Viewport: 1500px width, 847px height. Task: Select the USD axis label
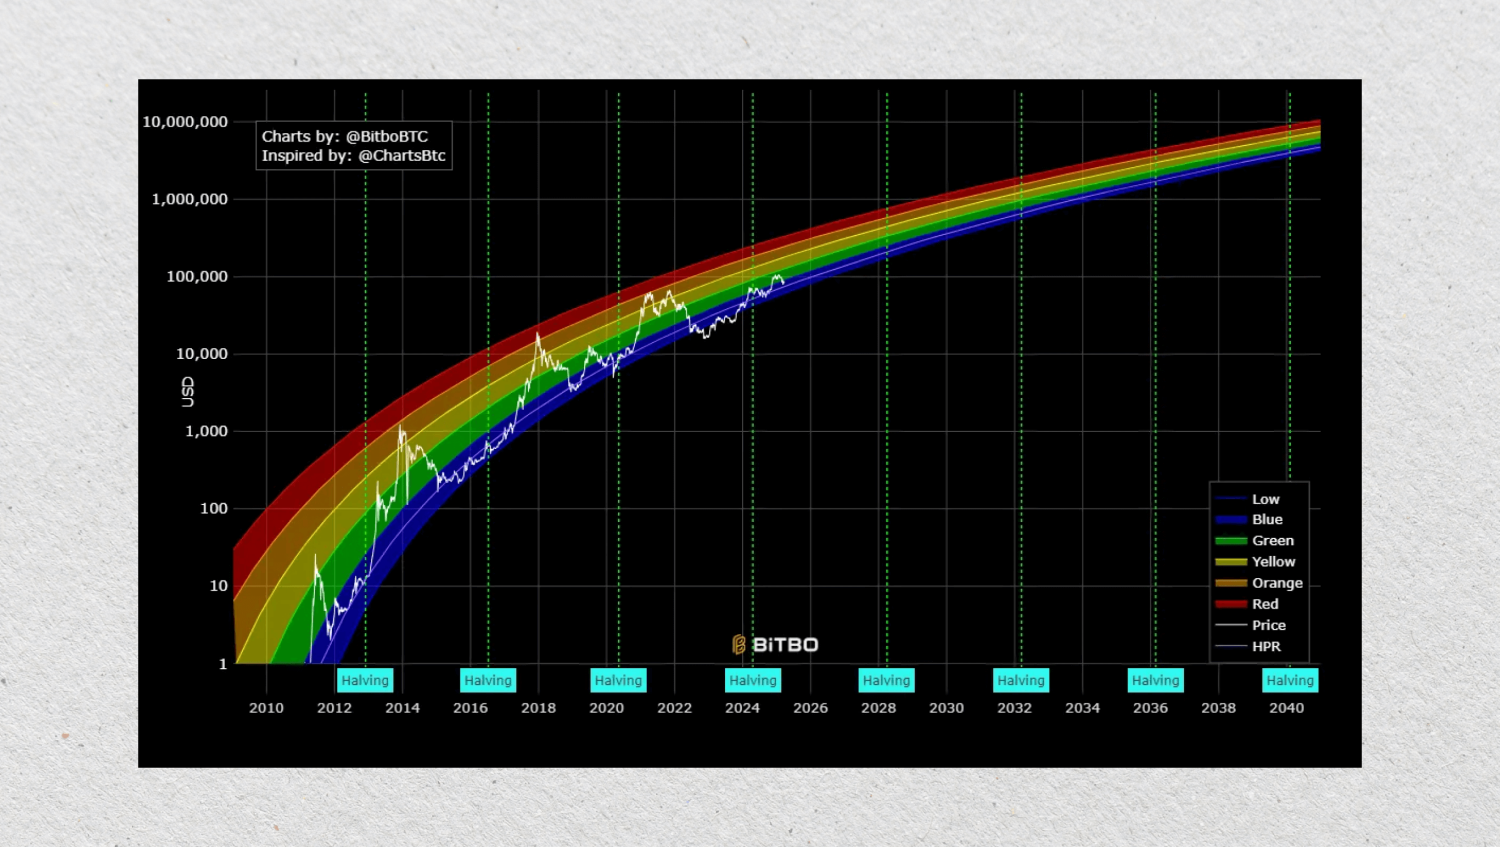click(x=186, y=388)
